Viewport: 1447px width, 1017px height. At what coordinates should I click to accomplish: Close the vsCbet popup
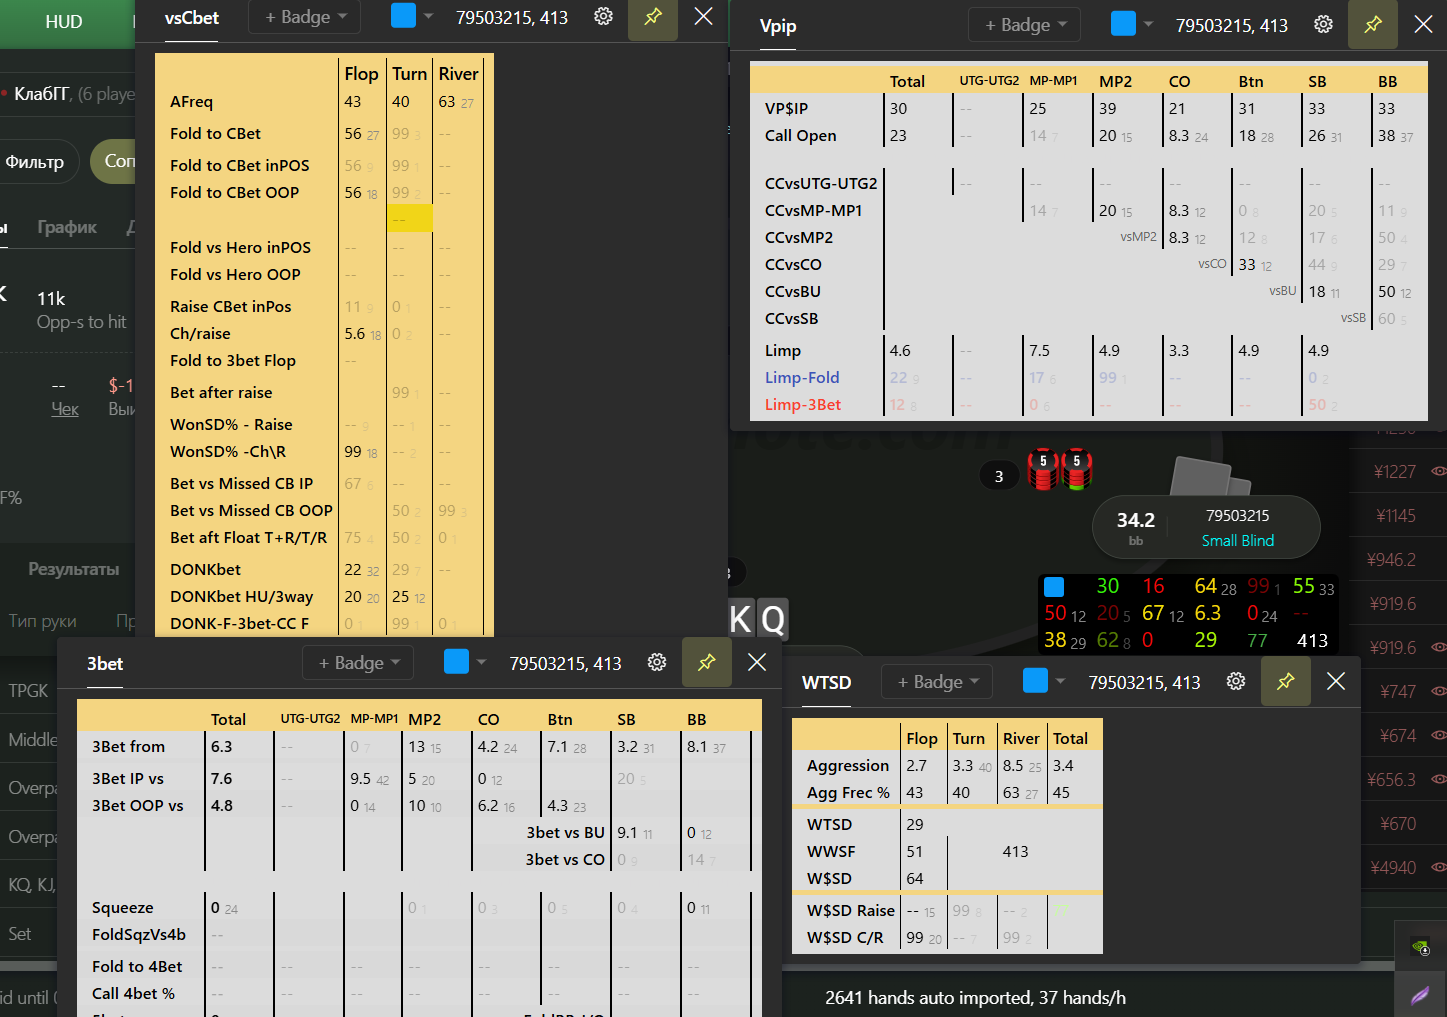coord(704,17)
